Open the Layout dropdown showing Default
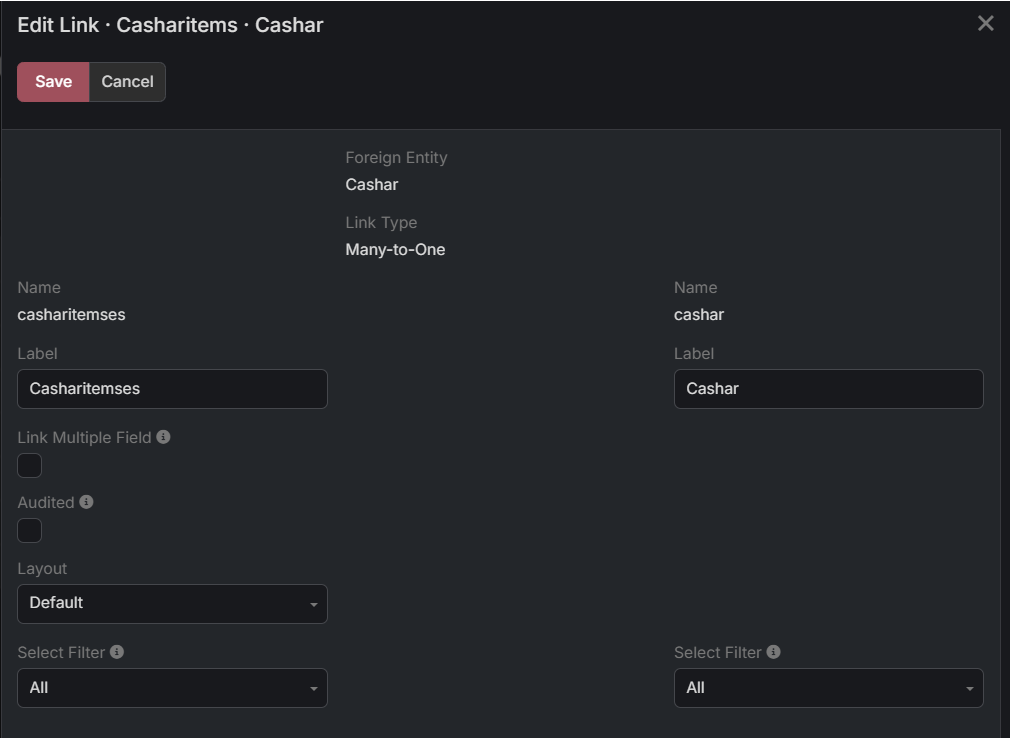 click(172, 604)
